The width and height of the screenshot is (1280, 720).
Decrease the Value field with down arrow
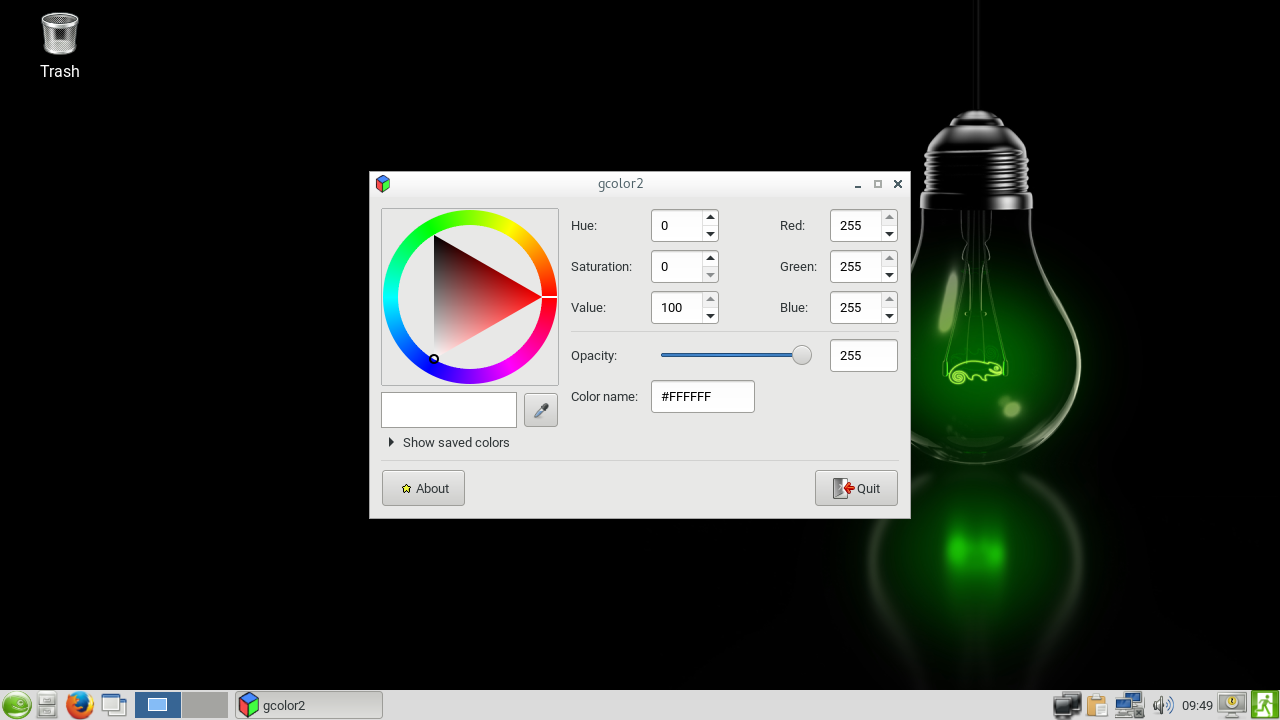(710, 316)
